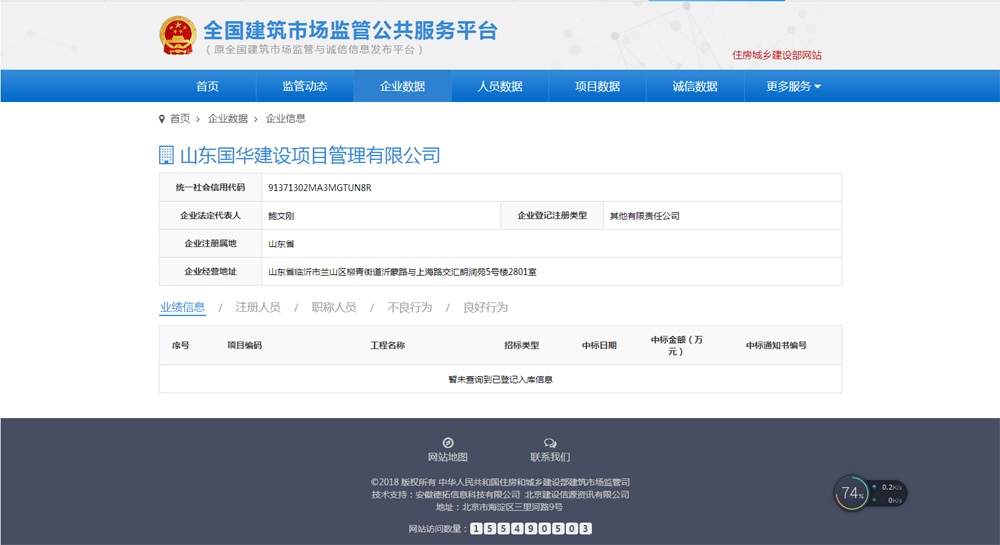The height and width of the screenshot is (545, 1000).
Task: Go to 监管动态 in navigation bar
Action: [304, 86]
